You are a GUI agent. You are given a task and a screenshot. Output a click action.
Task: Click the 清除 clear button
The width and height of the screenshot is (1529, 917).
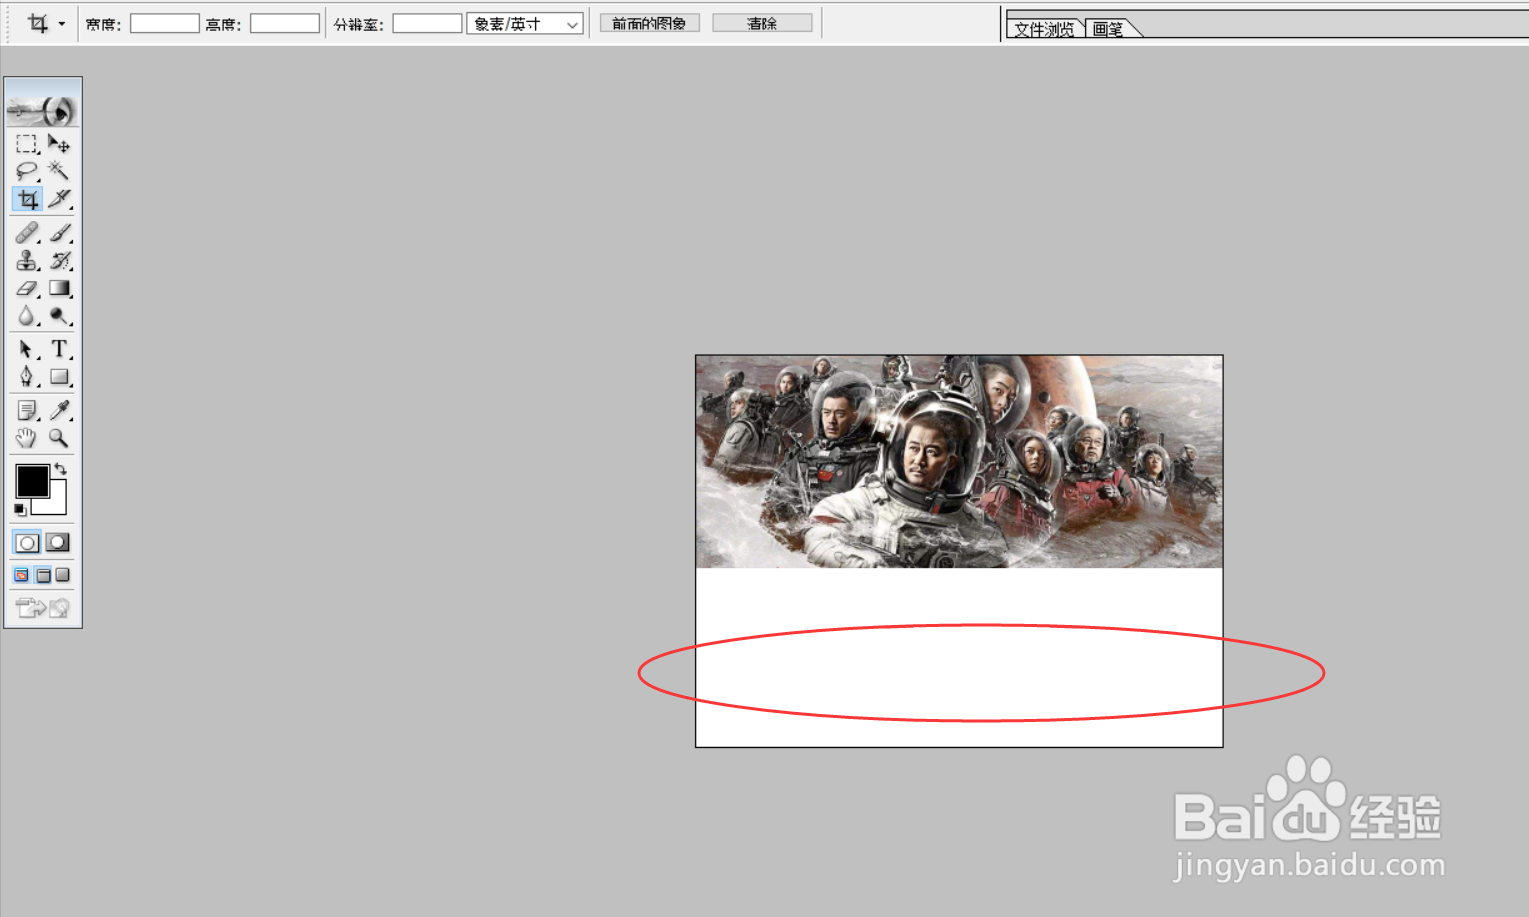(x=762, y=23)
